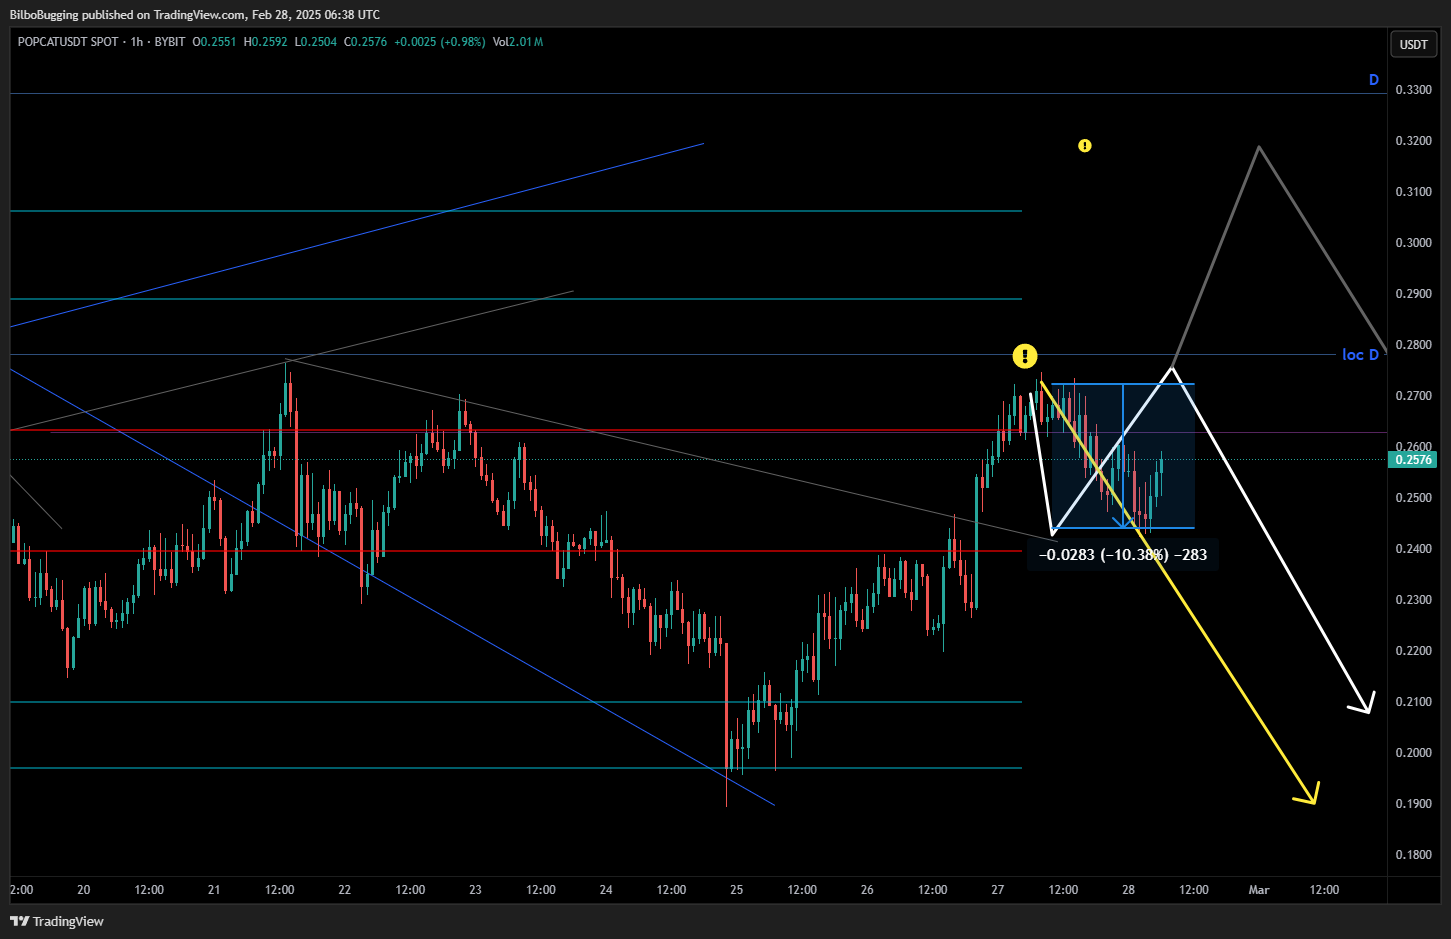Click the price axis label 0.2400
The width and height of the screenshot is (1451, 939).
(1413, 549)
